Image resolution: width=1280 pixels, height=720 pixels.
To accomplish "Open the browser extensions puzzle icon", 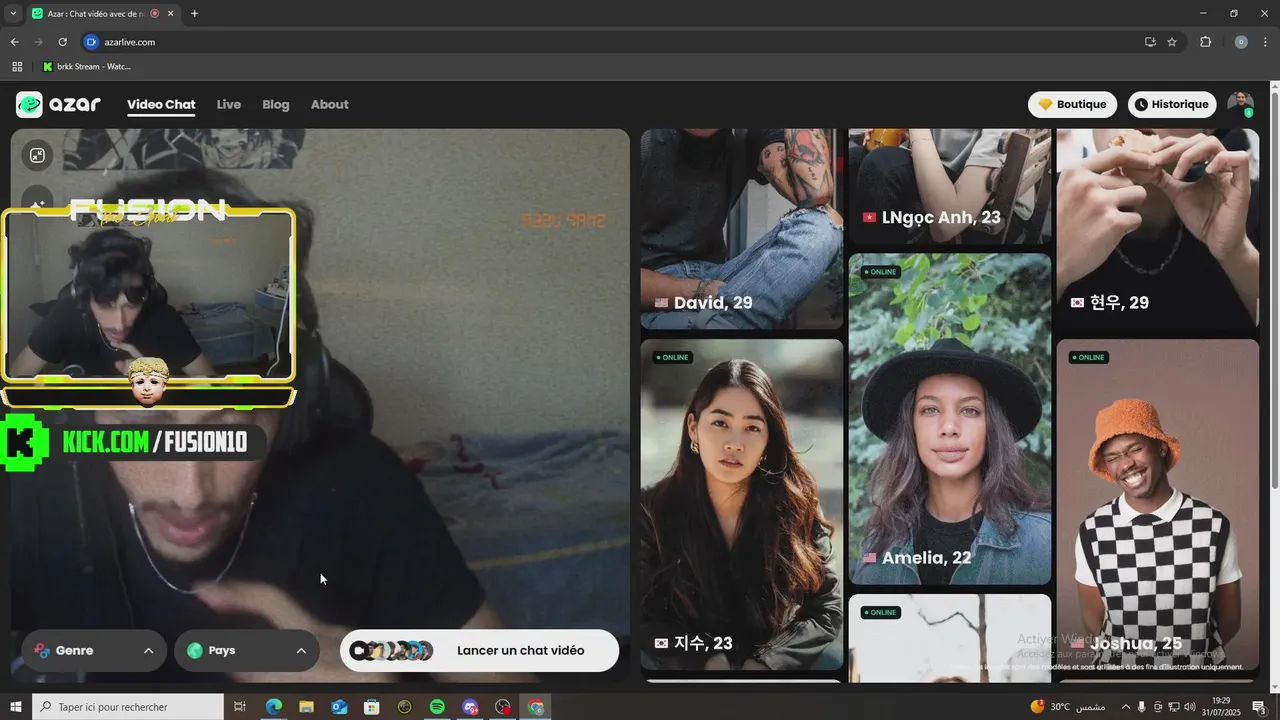I will point(1205,42).
